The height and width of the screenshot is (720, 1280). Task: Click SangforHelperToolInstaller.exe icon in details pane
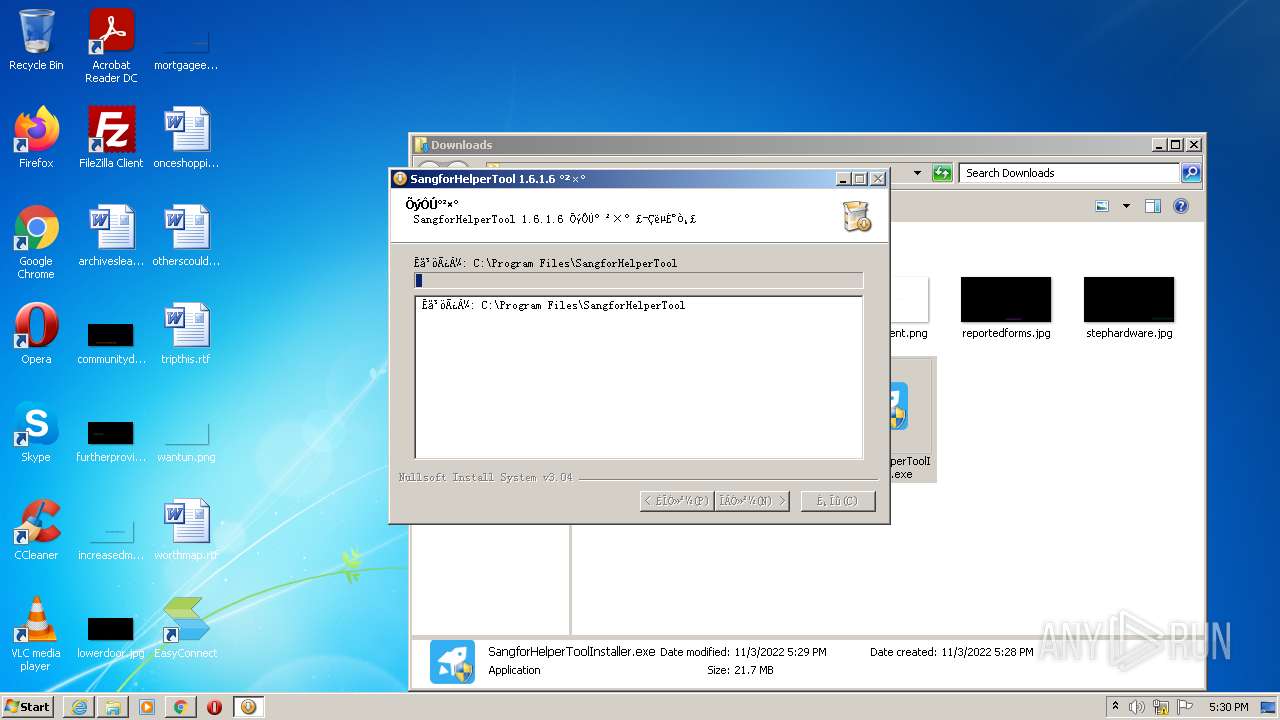[452, 661]
